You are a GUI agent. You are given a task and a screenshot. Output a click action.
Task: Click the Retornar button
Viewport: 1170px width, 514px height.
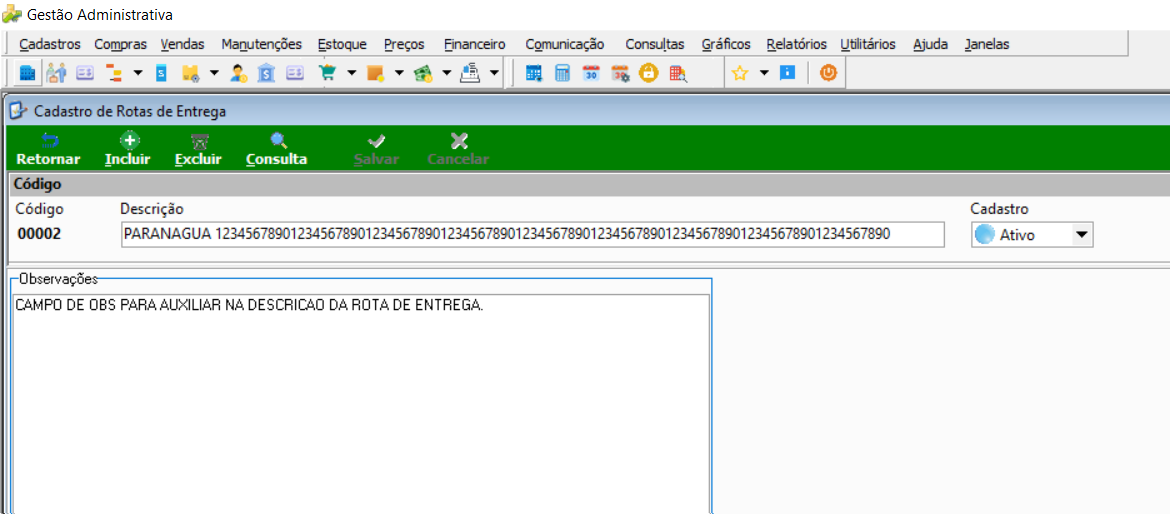coord(49,150)
